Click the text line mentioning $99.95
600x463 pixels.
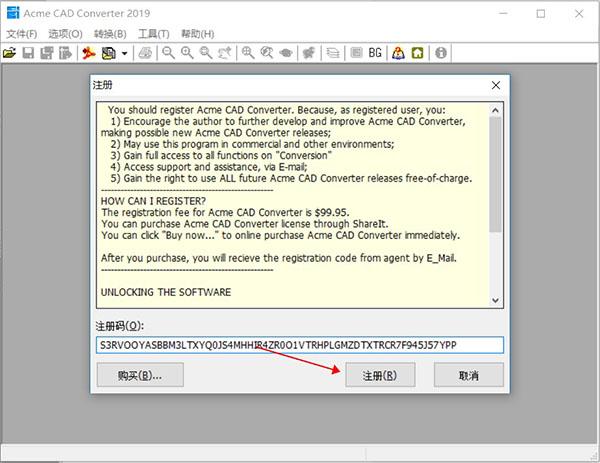pos(225,212)
